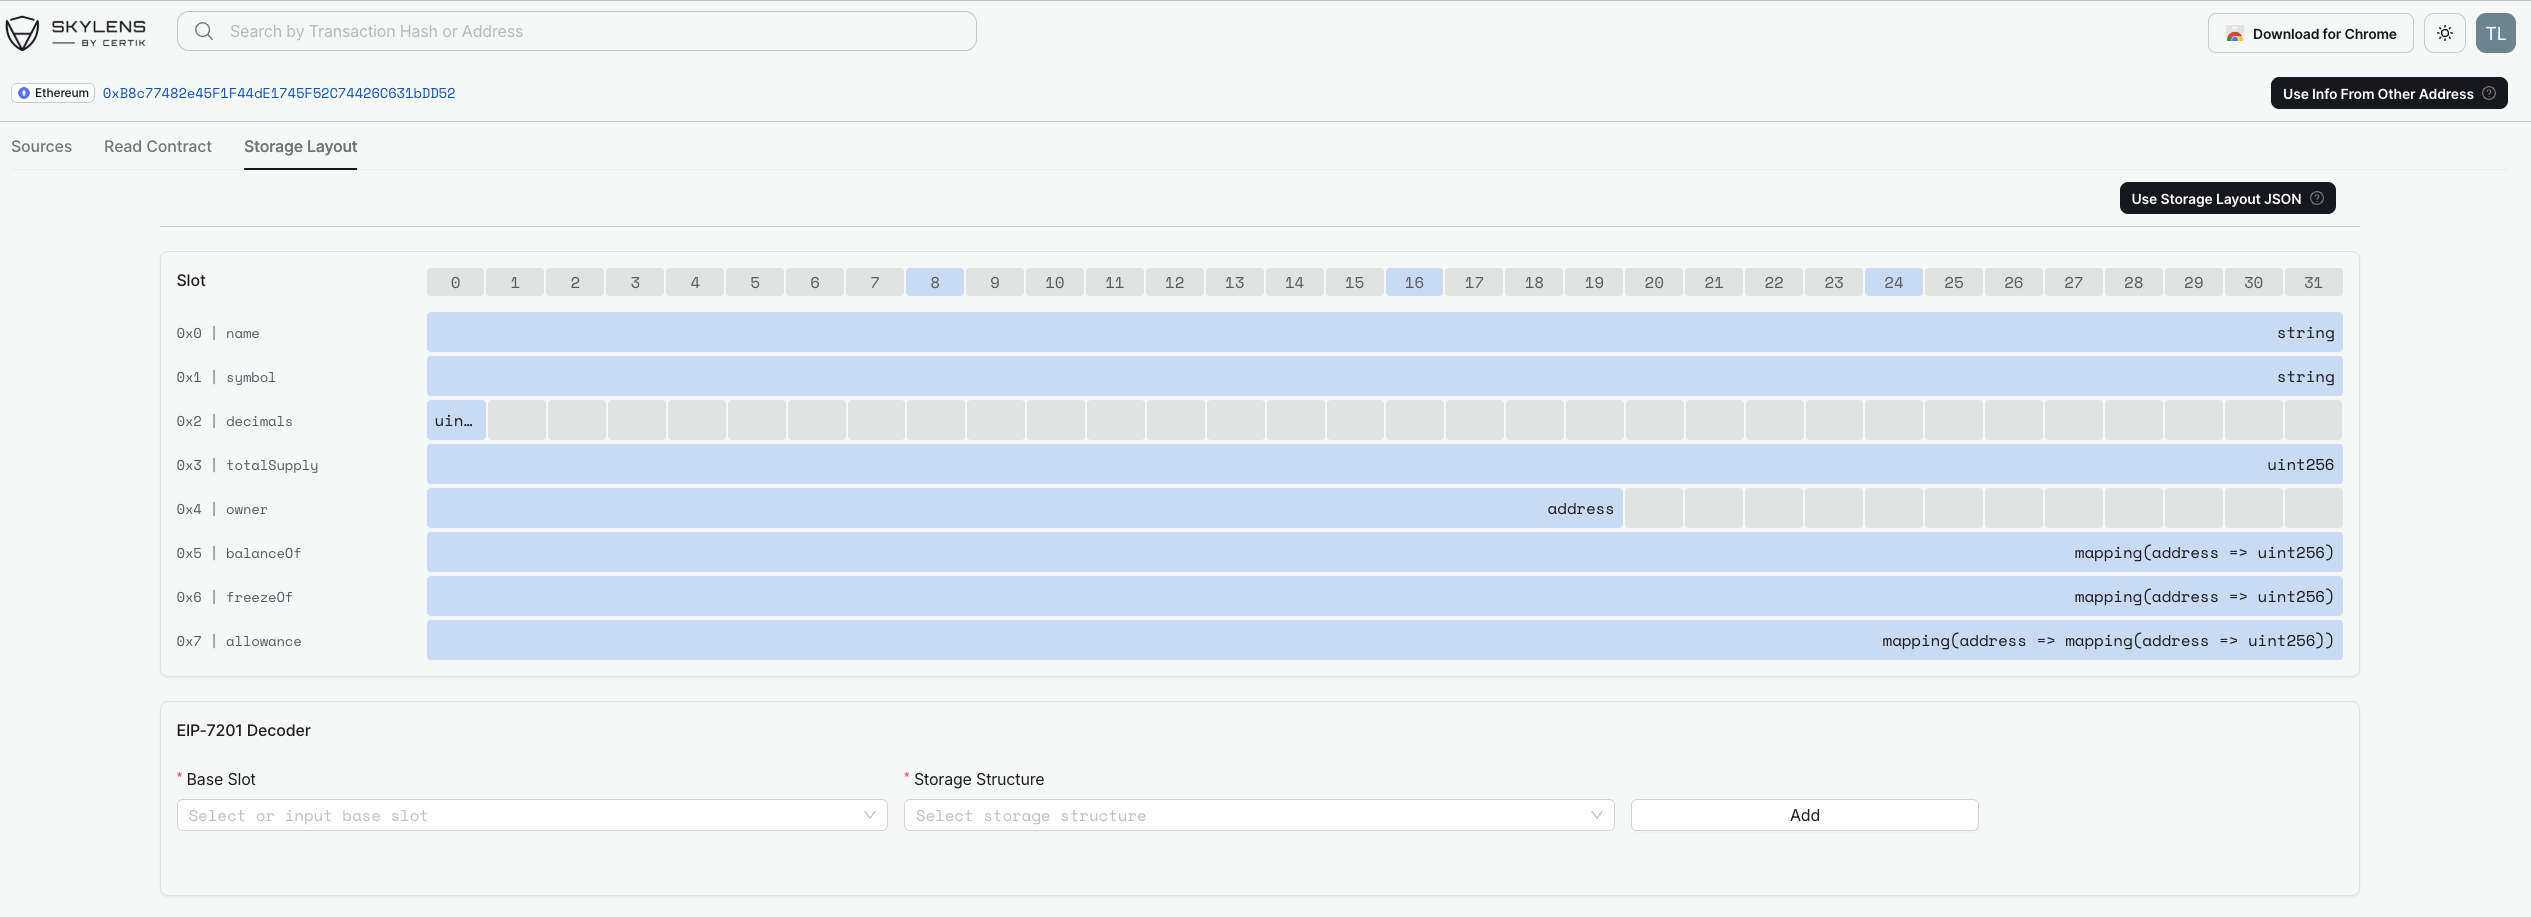Toggle light/dark theme with the sun icon
This screenshot has height=917, width=2531.
tap(2445, 32)
